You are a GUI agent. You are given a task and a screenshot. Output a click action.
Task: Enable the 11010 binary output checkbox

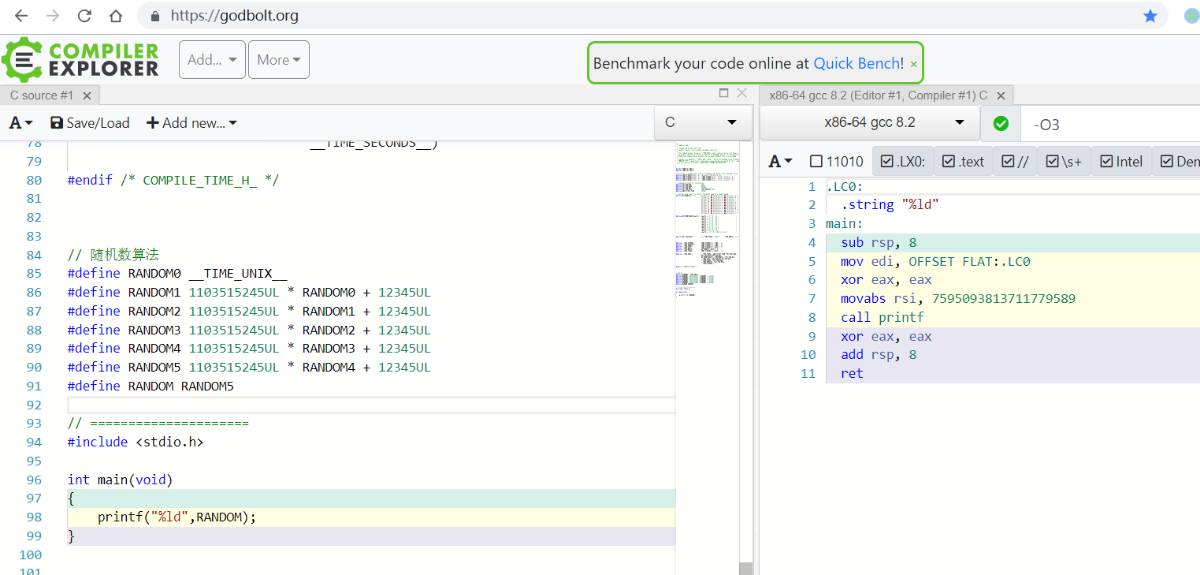(x=837, y=161)
